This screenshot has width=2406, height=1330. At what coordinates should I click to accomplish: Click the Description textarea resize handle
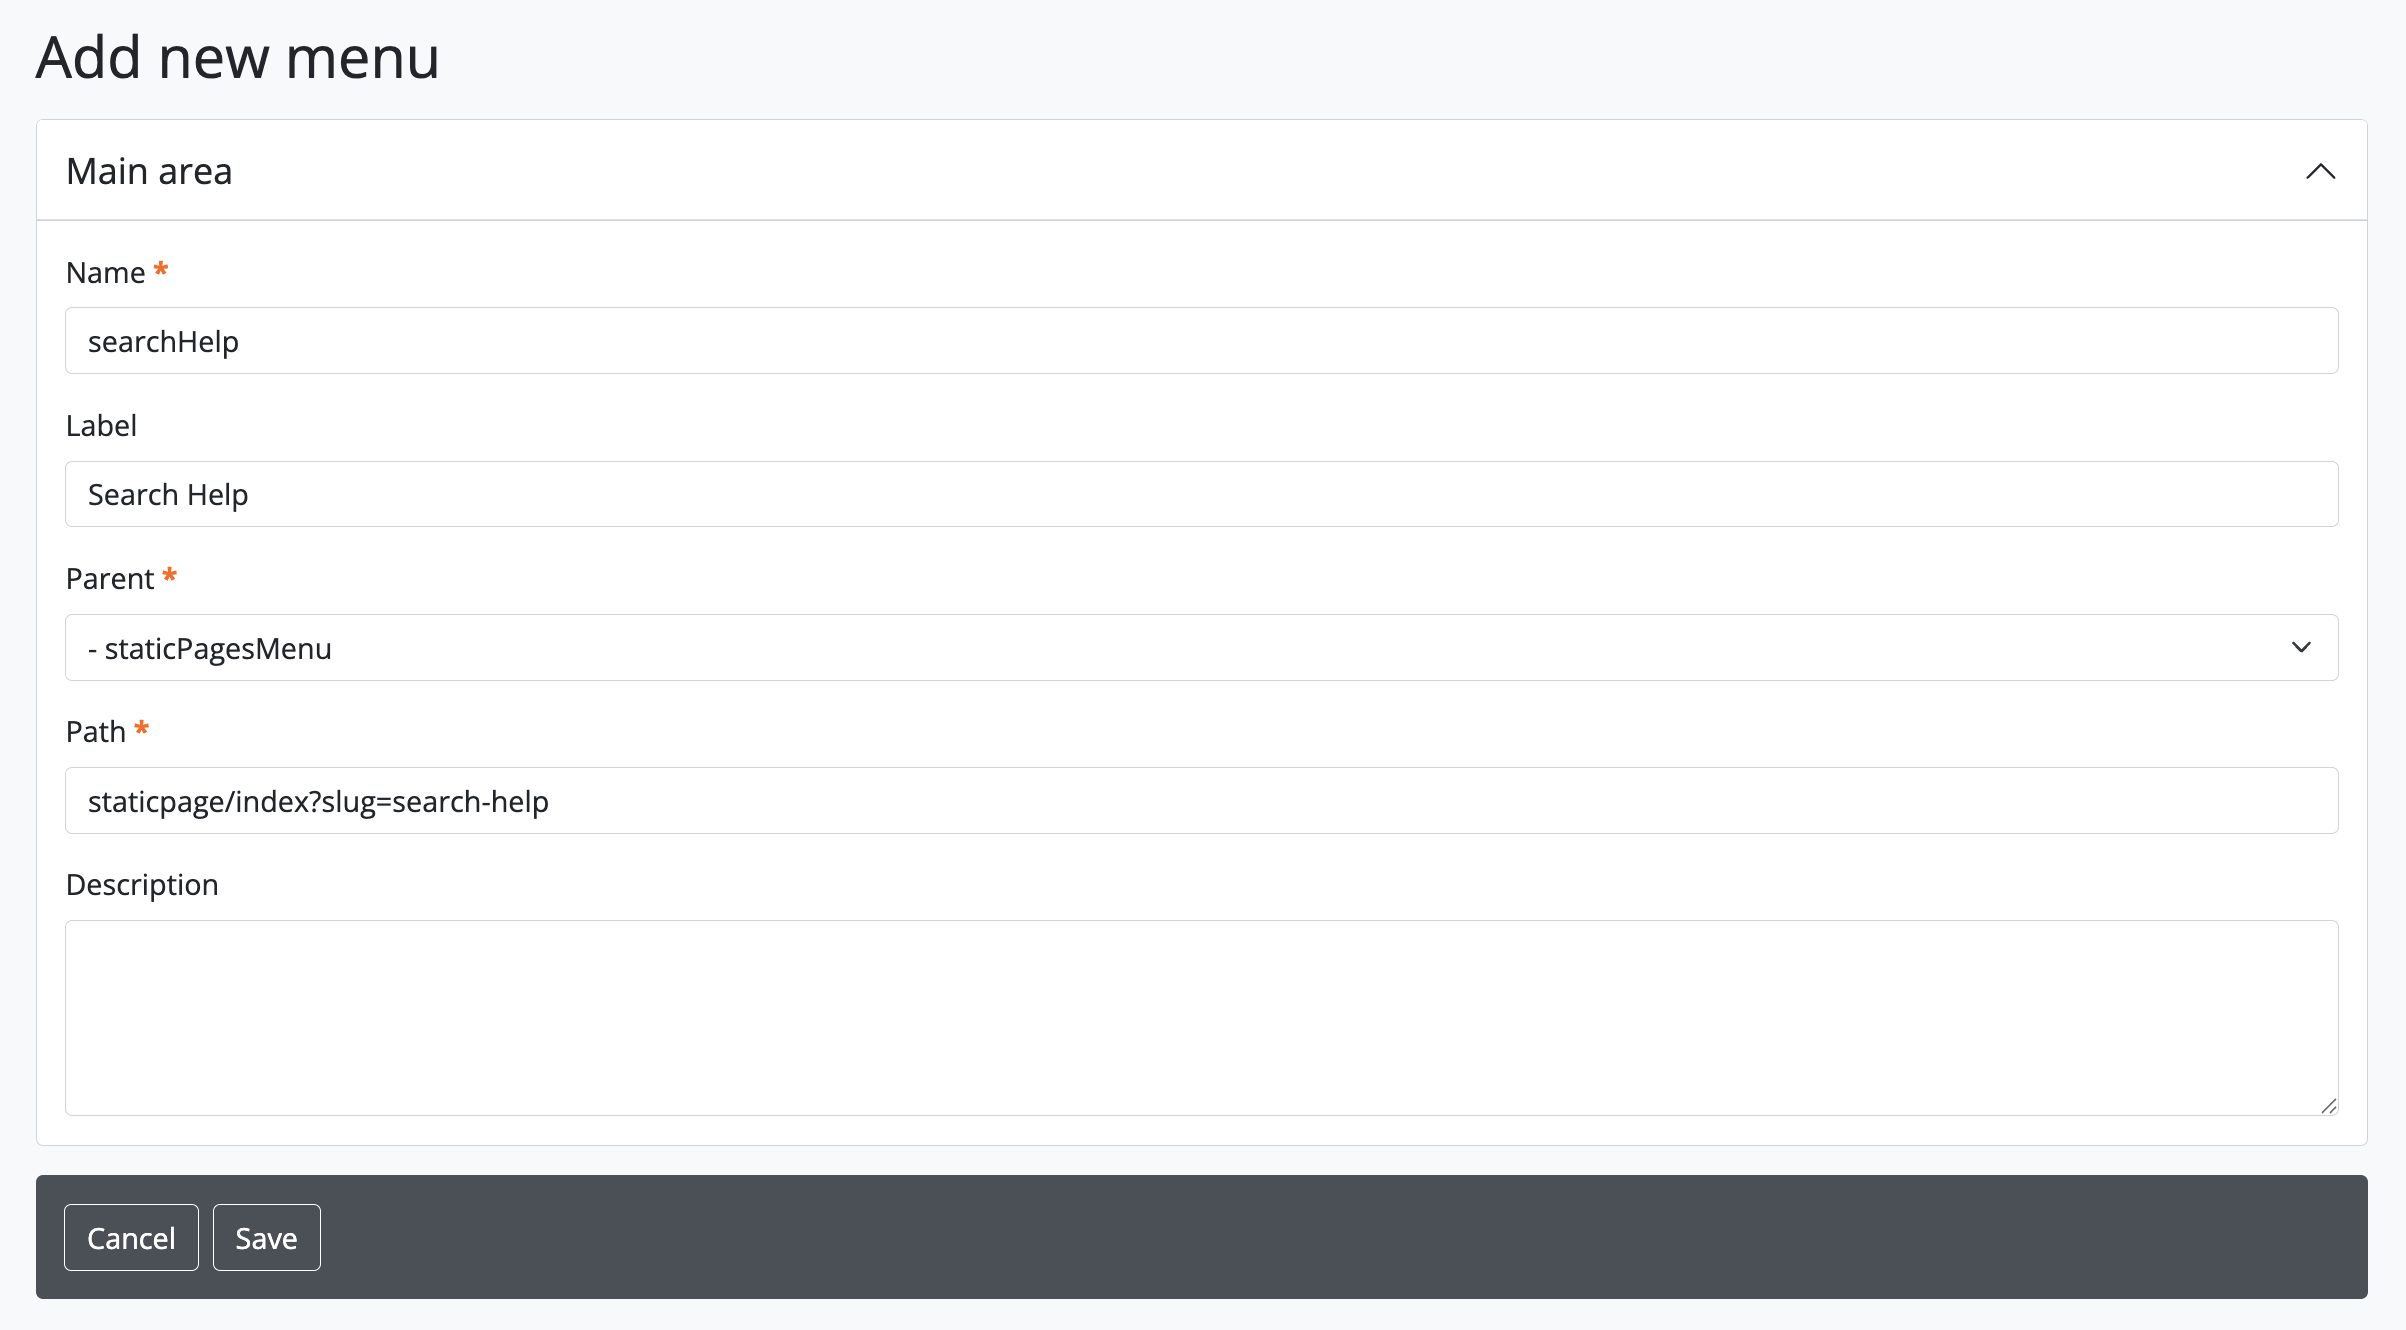tap(2328, 1105)
